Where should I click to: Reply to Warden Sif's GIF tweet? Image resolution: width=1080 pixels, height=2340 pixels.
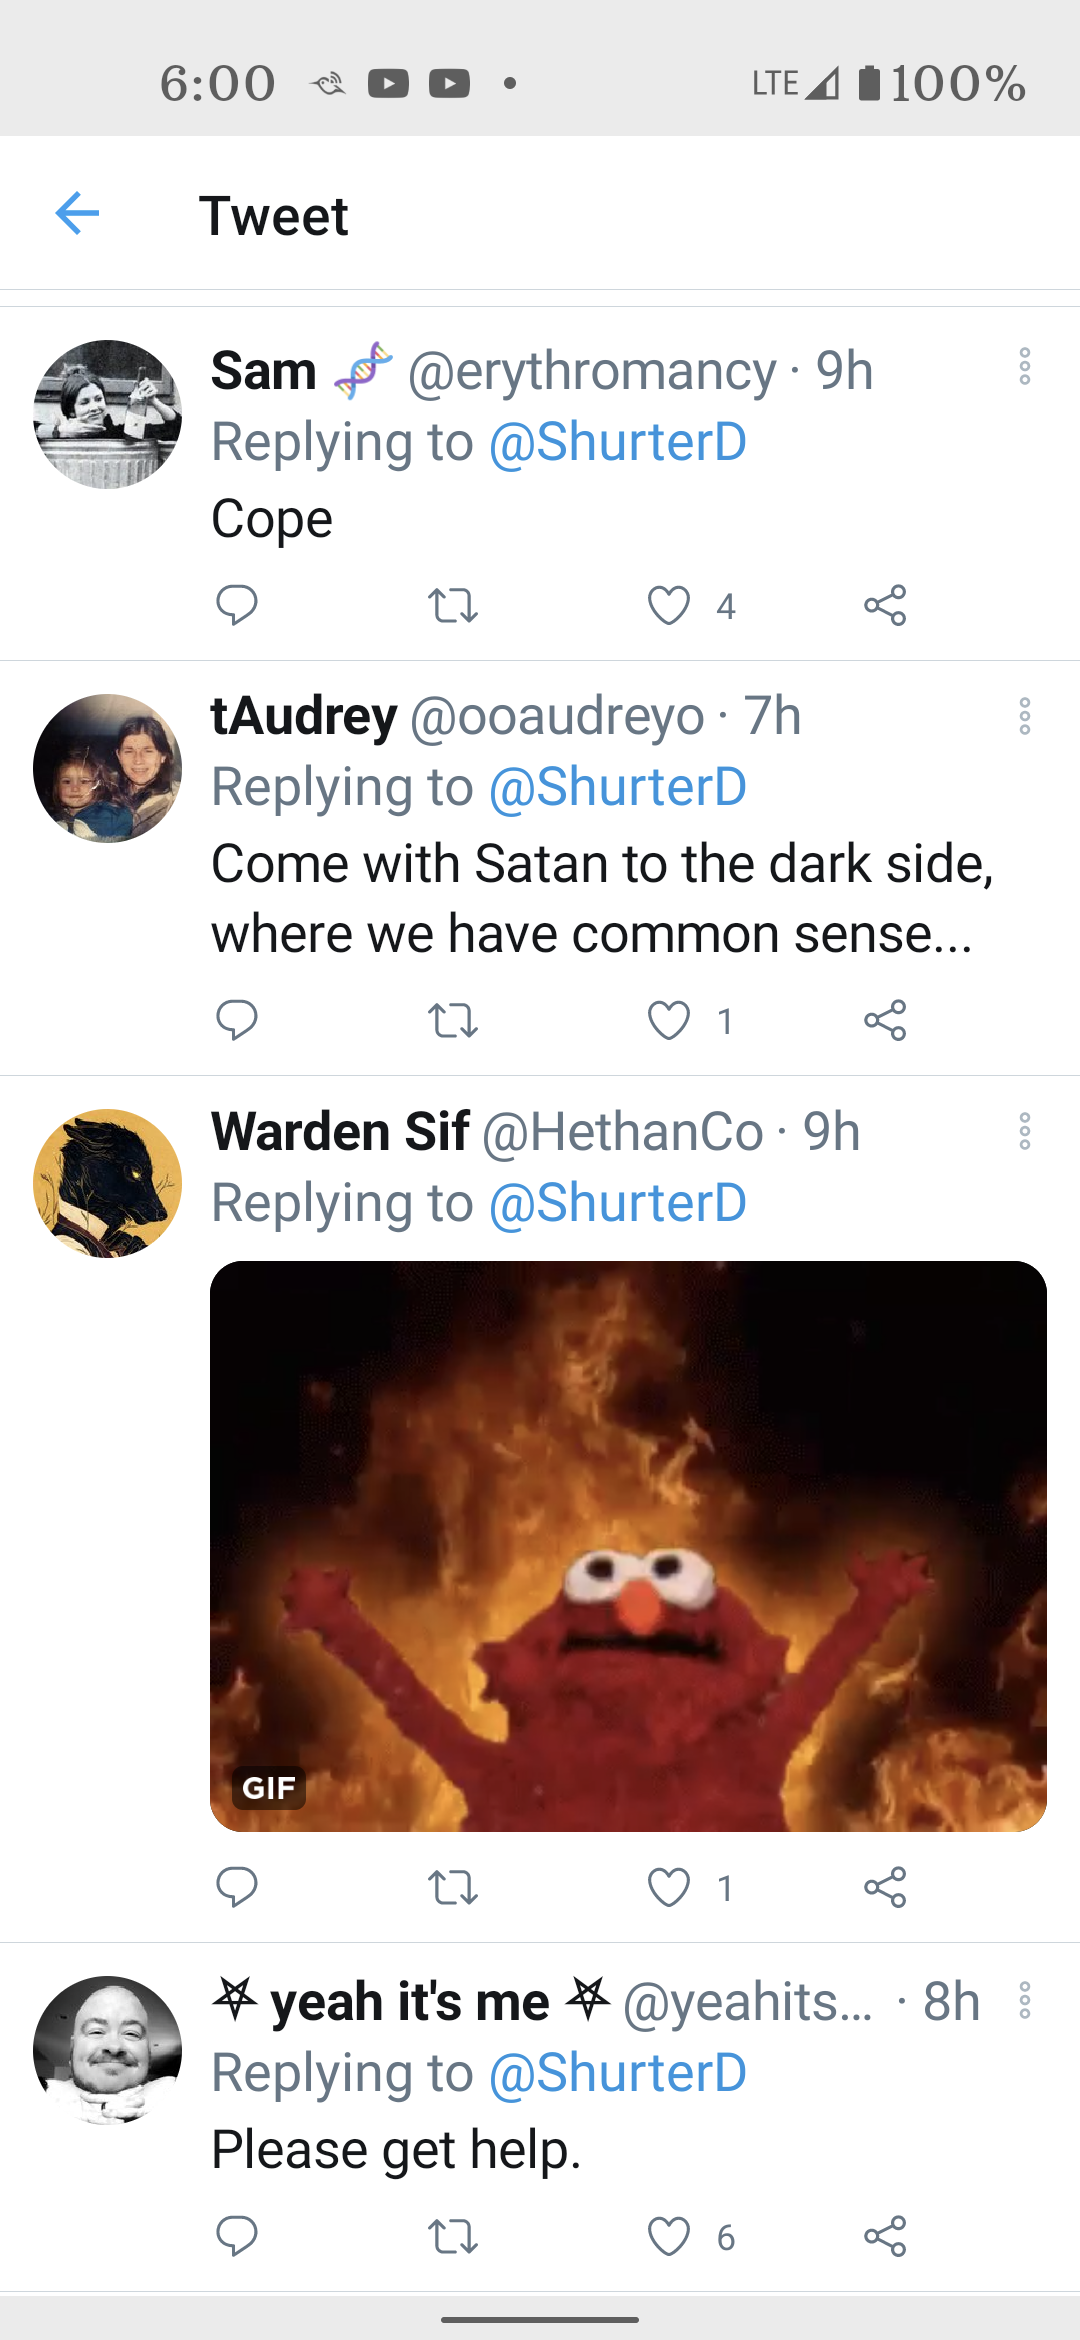[237, 1887]
